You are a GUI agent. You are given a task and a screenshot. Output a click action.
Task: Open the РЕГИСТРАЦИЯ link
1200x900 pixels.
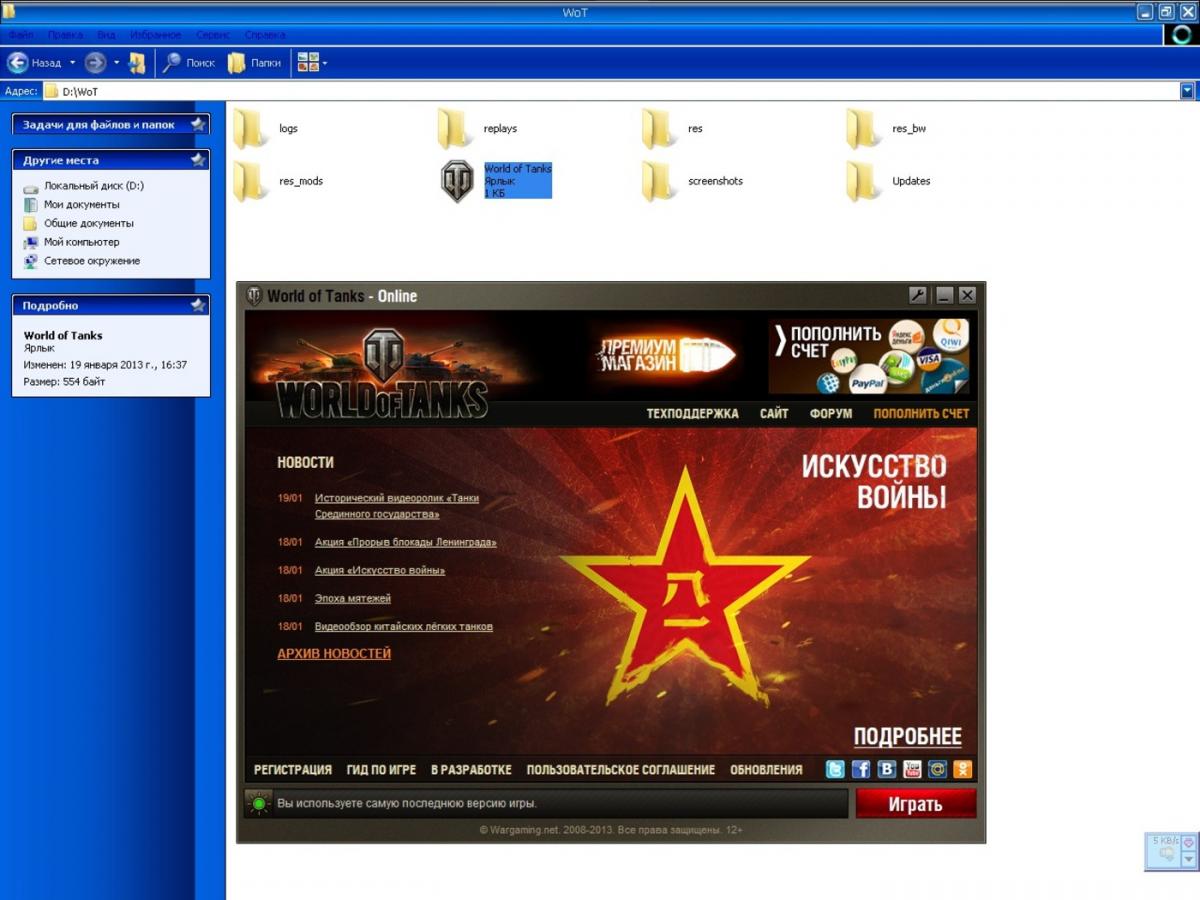(x=293, y=770)
